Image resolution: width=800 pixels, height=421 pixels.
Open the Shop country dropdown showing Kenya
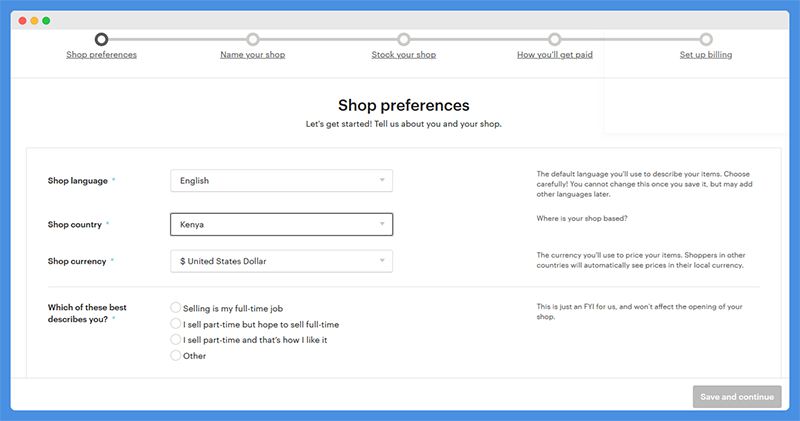(282, 225)
